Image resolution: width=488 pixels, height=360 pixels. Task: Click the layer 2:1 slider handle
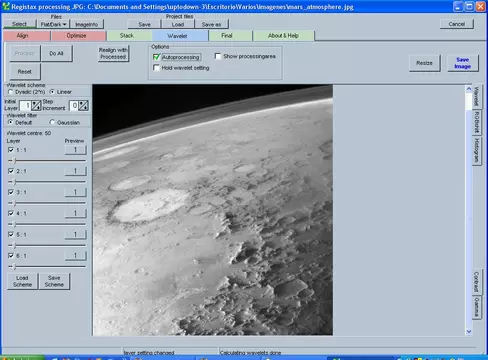(x=14, y=182)
